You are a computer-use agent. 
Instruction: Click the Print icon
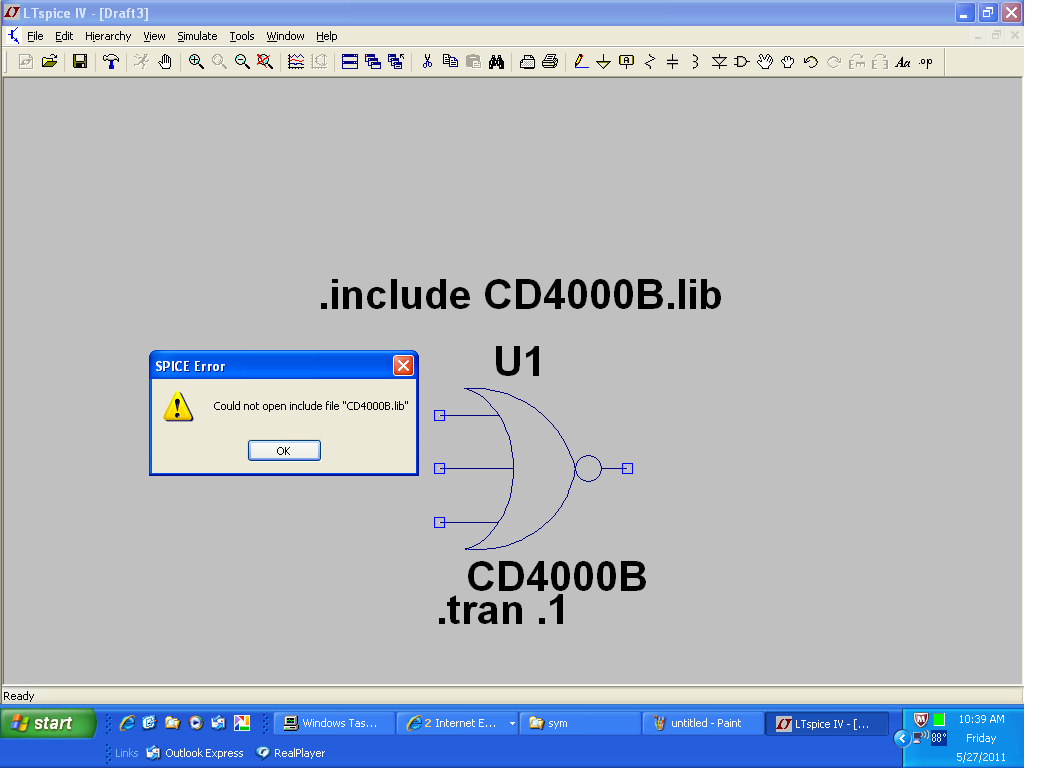tap(550, 62)
